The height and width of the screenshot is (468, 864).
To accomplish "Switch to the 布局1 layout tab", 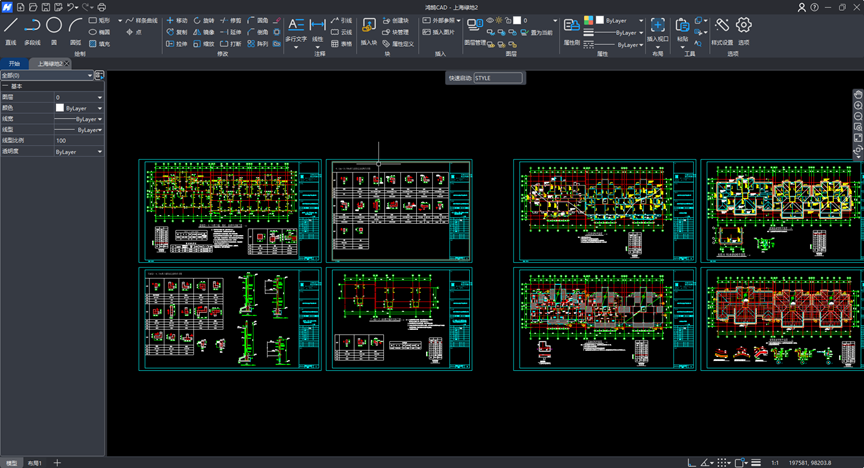I will tap(34, 463).
